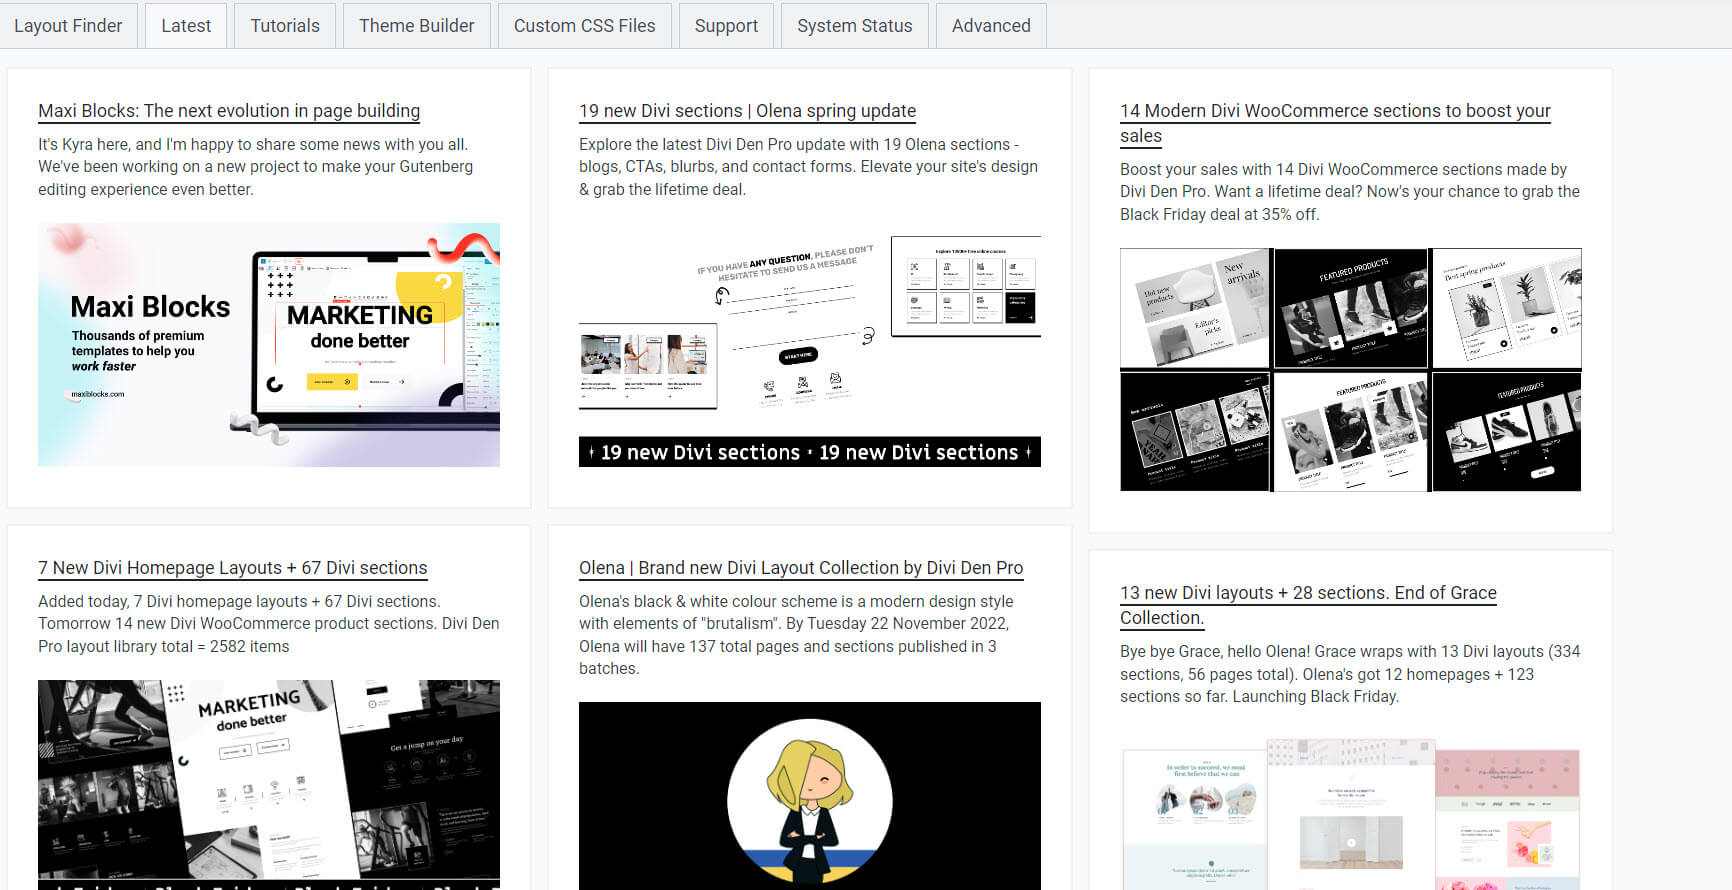Viewport: 1732px width, 890px height.
Task: Switch to the Advanced tab
Action: [x=991, y=26]
